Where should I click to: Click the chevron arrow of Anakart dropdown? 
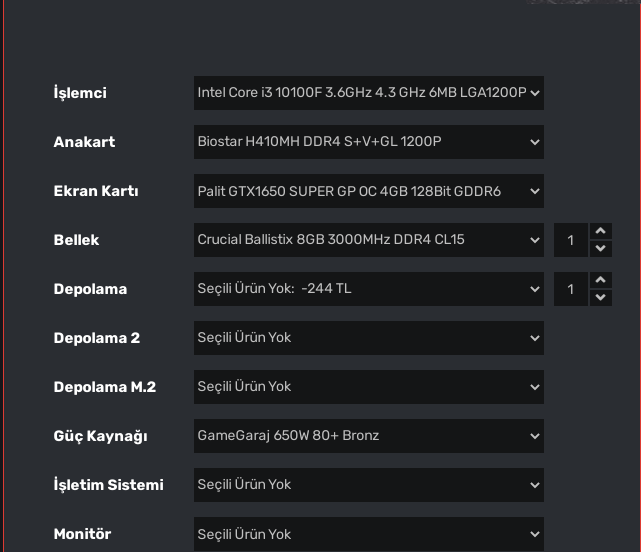(535, 142)
